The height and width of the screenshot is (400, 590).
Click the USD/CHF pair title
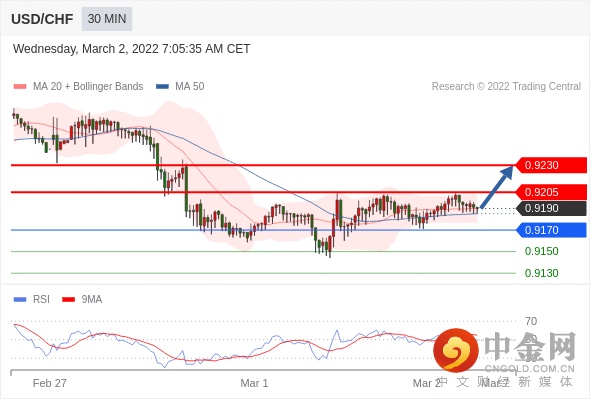click(42, 19)
